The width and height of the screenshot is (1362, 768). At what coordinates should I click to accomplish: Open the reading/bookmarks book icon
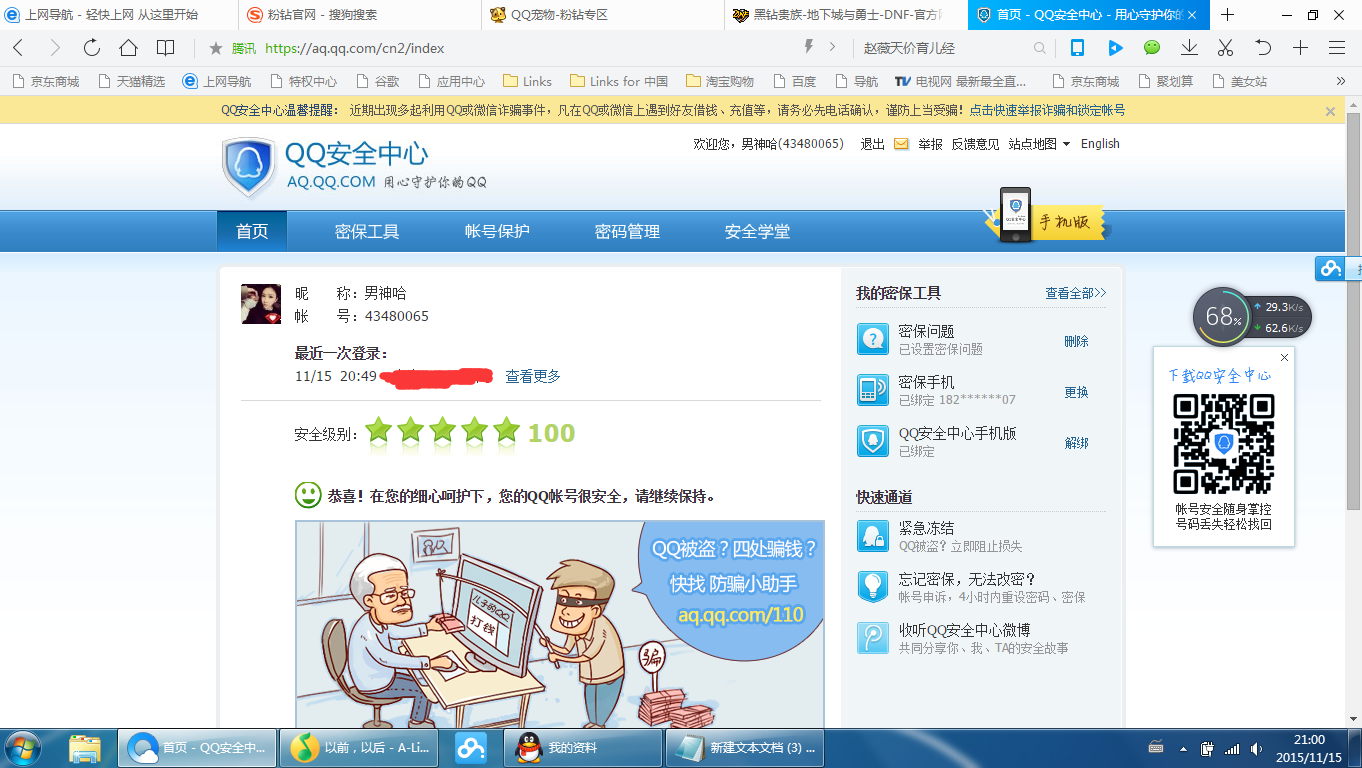coord(166,48)
